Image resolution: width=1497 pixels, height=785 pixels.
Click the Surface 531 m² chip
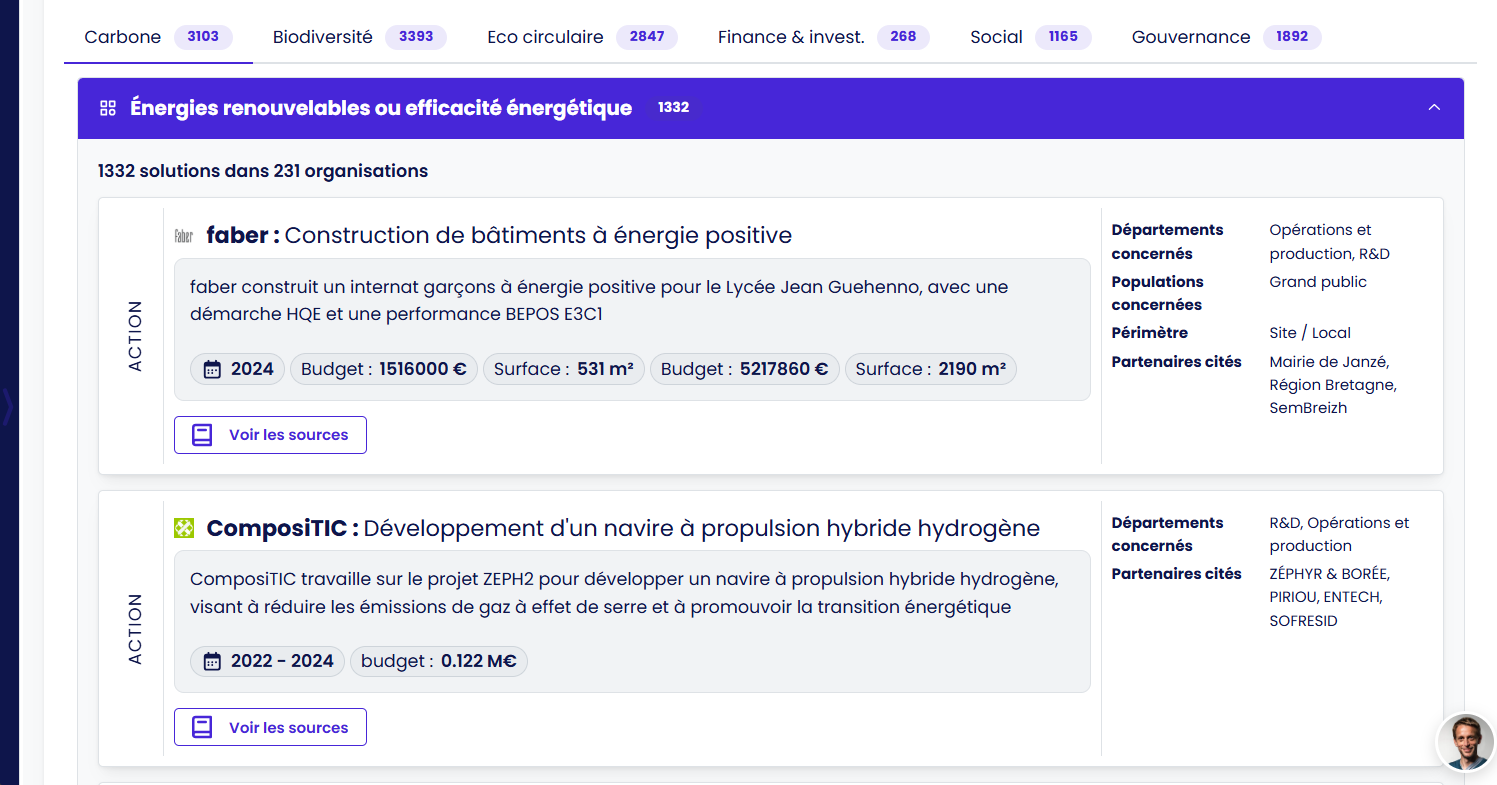point(563,369)
